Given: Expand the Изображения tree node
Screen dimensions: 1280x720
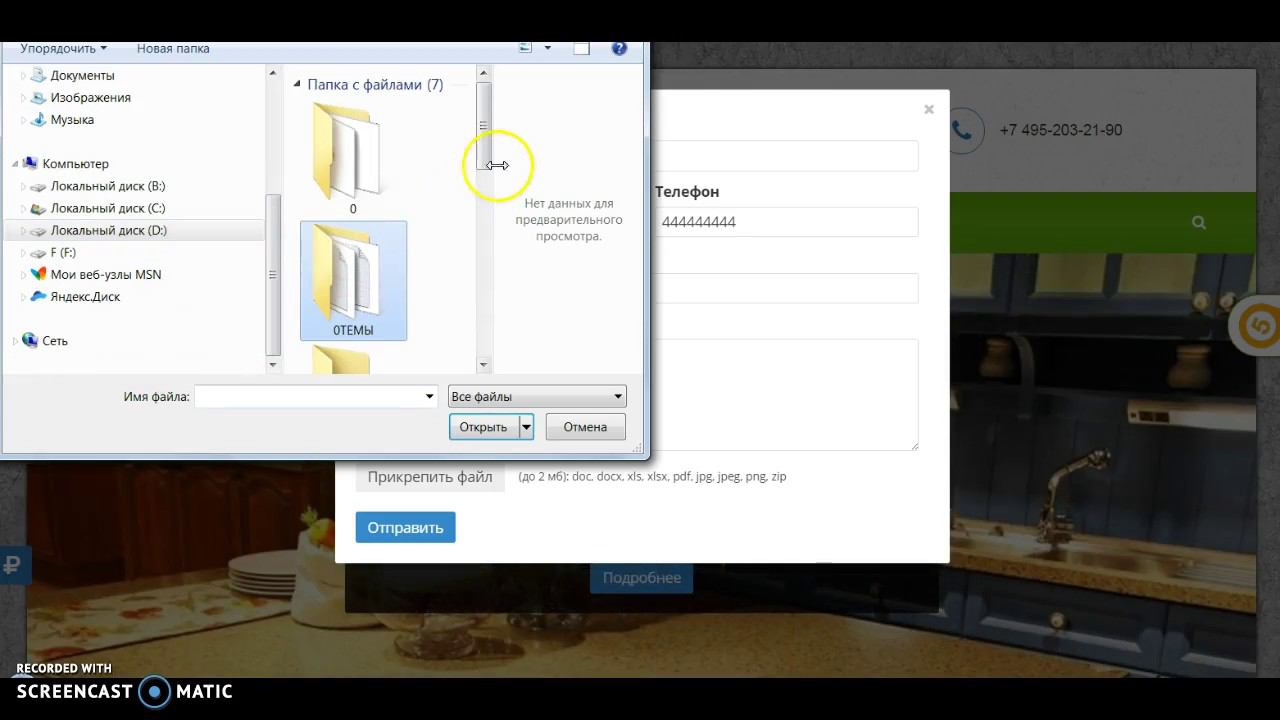Looking at the screenshot, I should click(23, 98).
